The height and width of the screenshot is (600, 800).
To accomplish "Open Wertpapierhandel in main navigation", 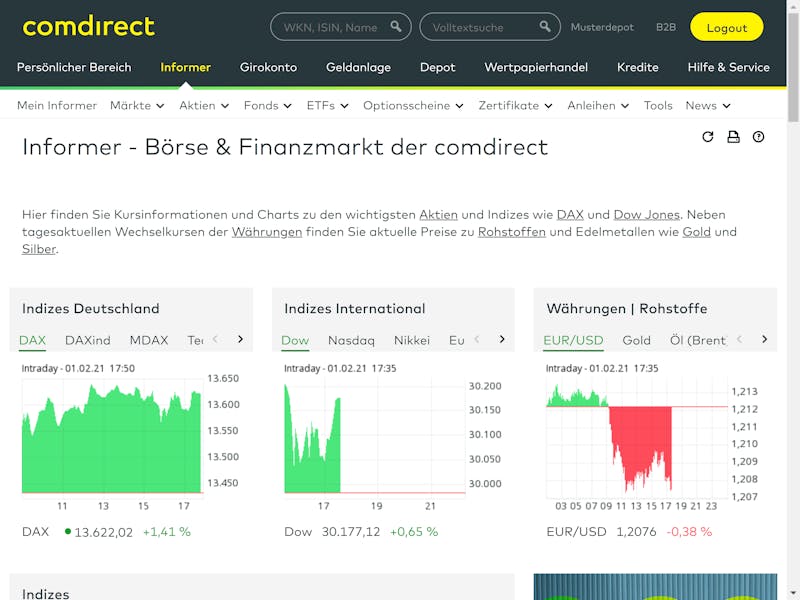I will click(x=536, y=67).
